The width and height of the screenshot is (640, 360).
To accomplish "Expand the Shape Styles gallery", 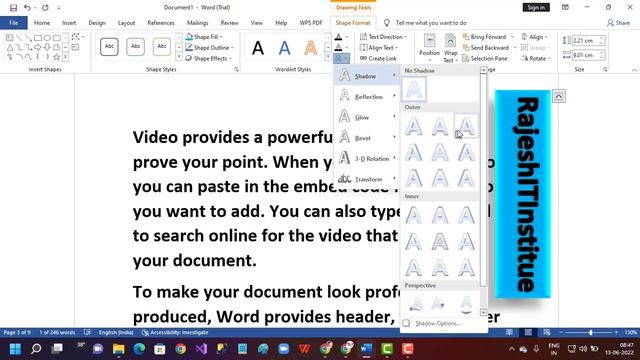I will pyautogui.click(x=179, y=58).
